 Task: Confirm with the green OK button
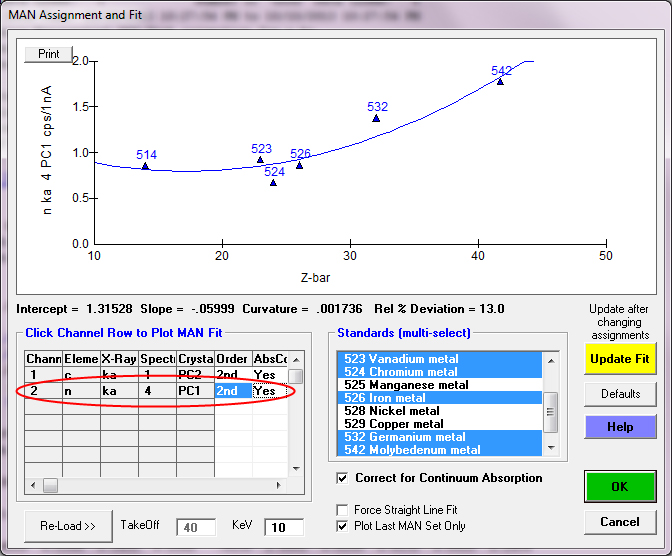620,487
